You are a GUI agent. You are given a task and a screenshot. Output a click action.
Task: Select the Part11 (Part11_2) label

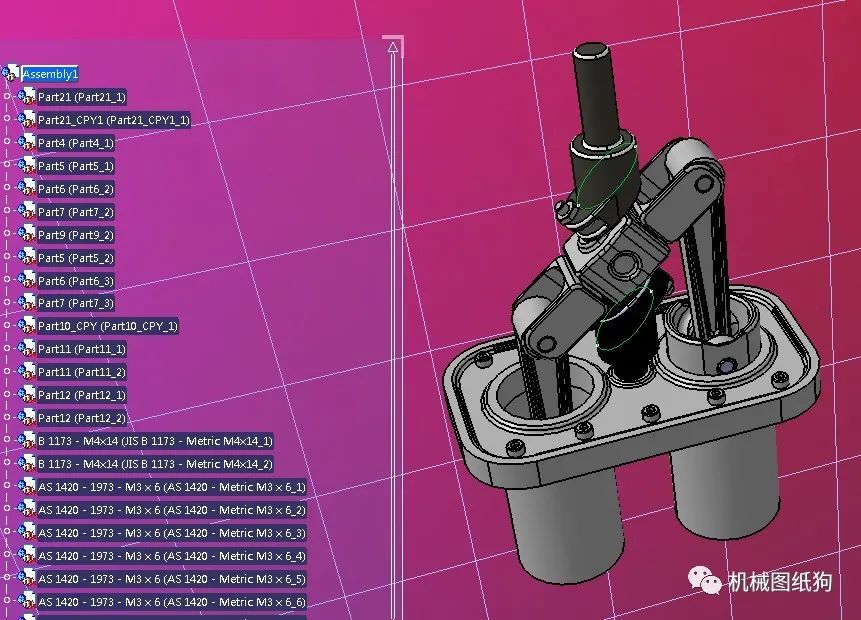[x=82, y=372]
